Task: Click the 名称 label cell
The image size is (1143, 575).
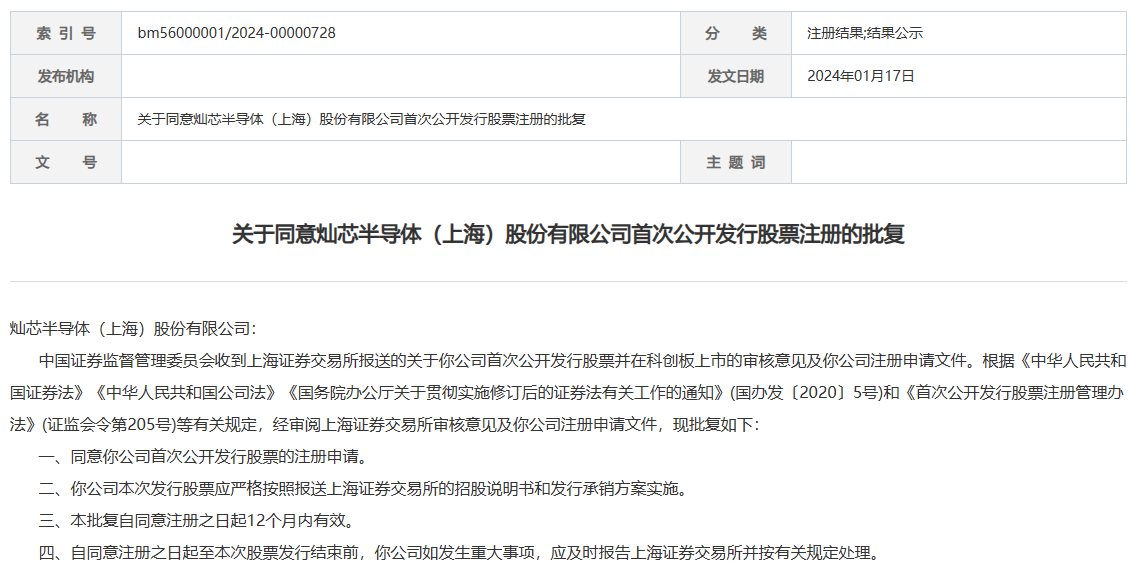Action: click(x=66, y=119)
